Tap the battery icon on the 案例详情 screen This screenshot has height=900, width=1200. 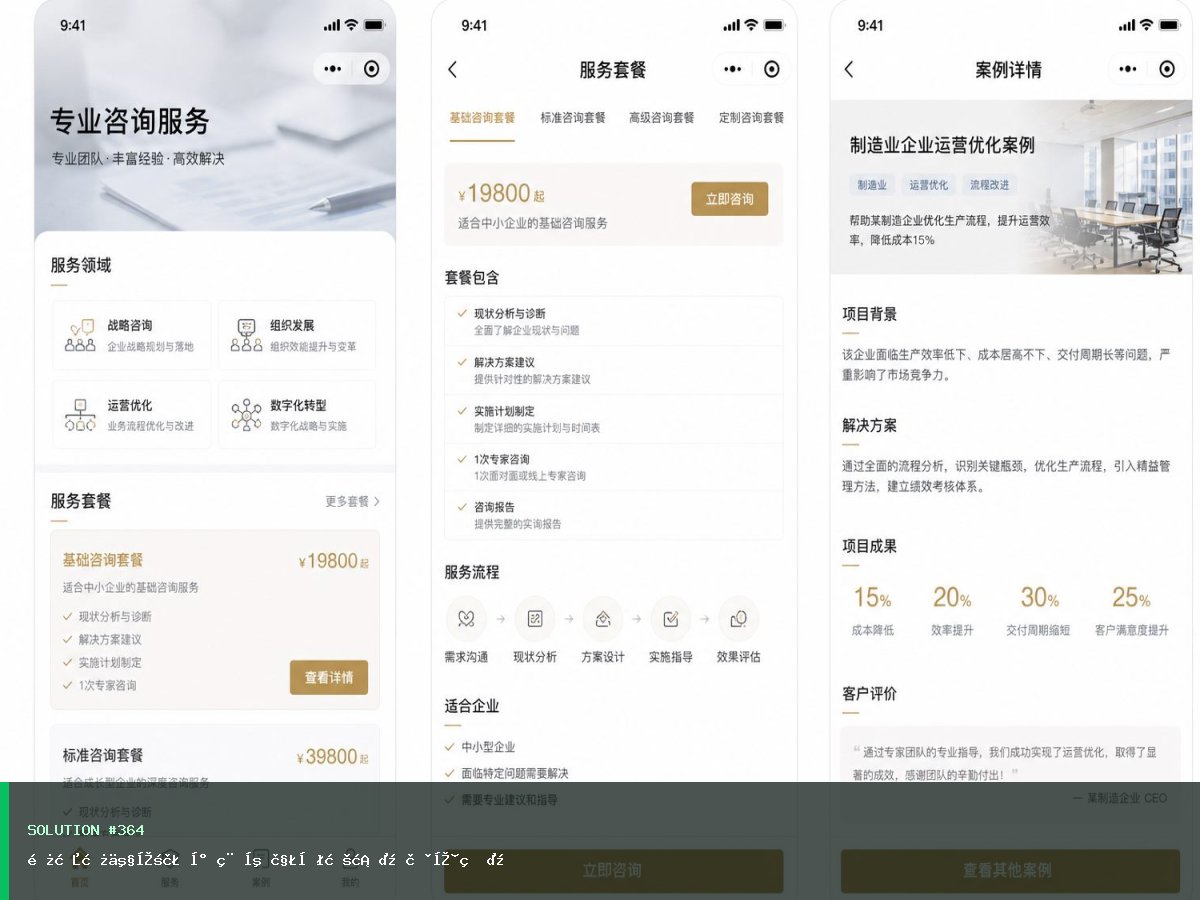point(1170,25)
